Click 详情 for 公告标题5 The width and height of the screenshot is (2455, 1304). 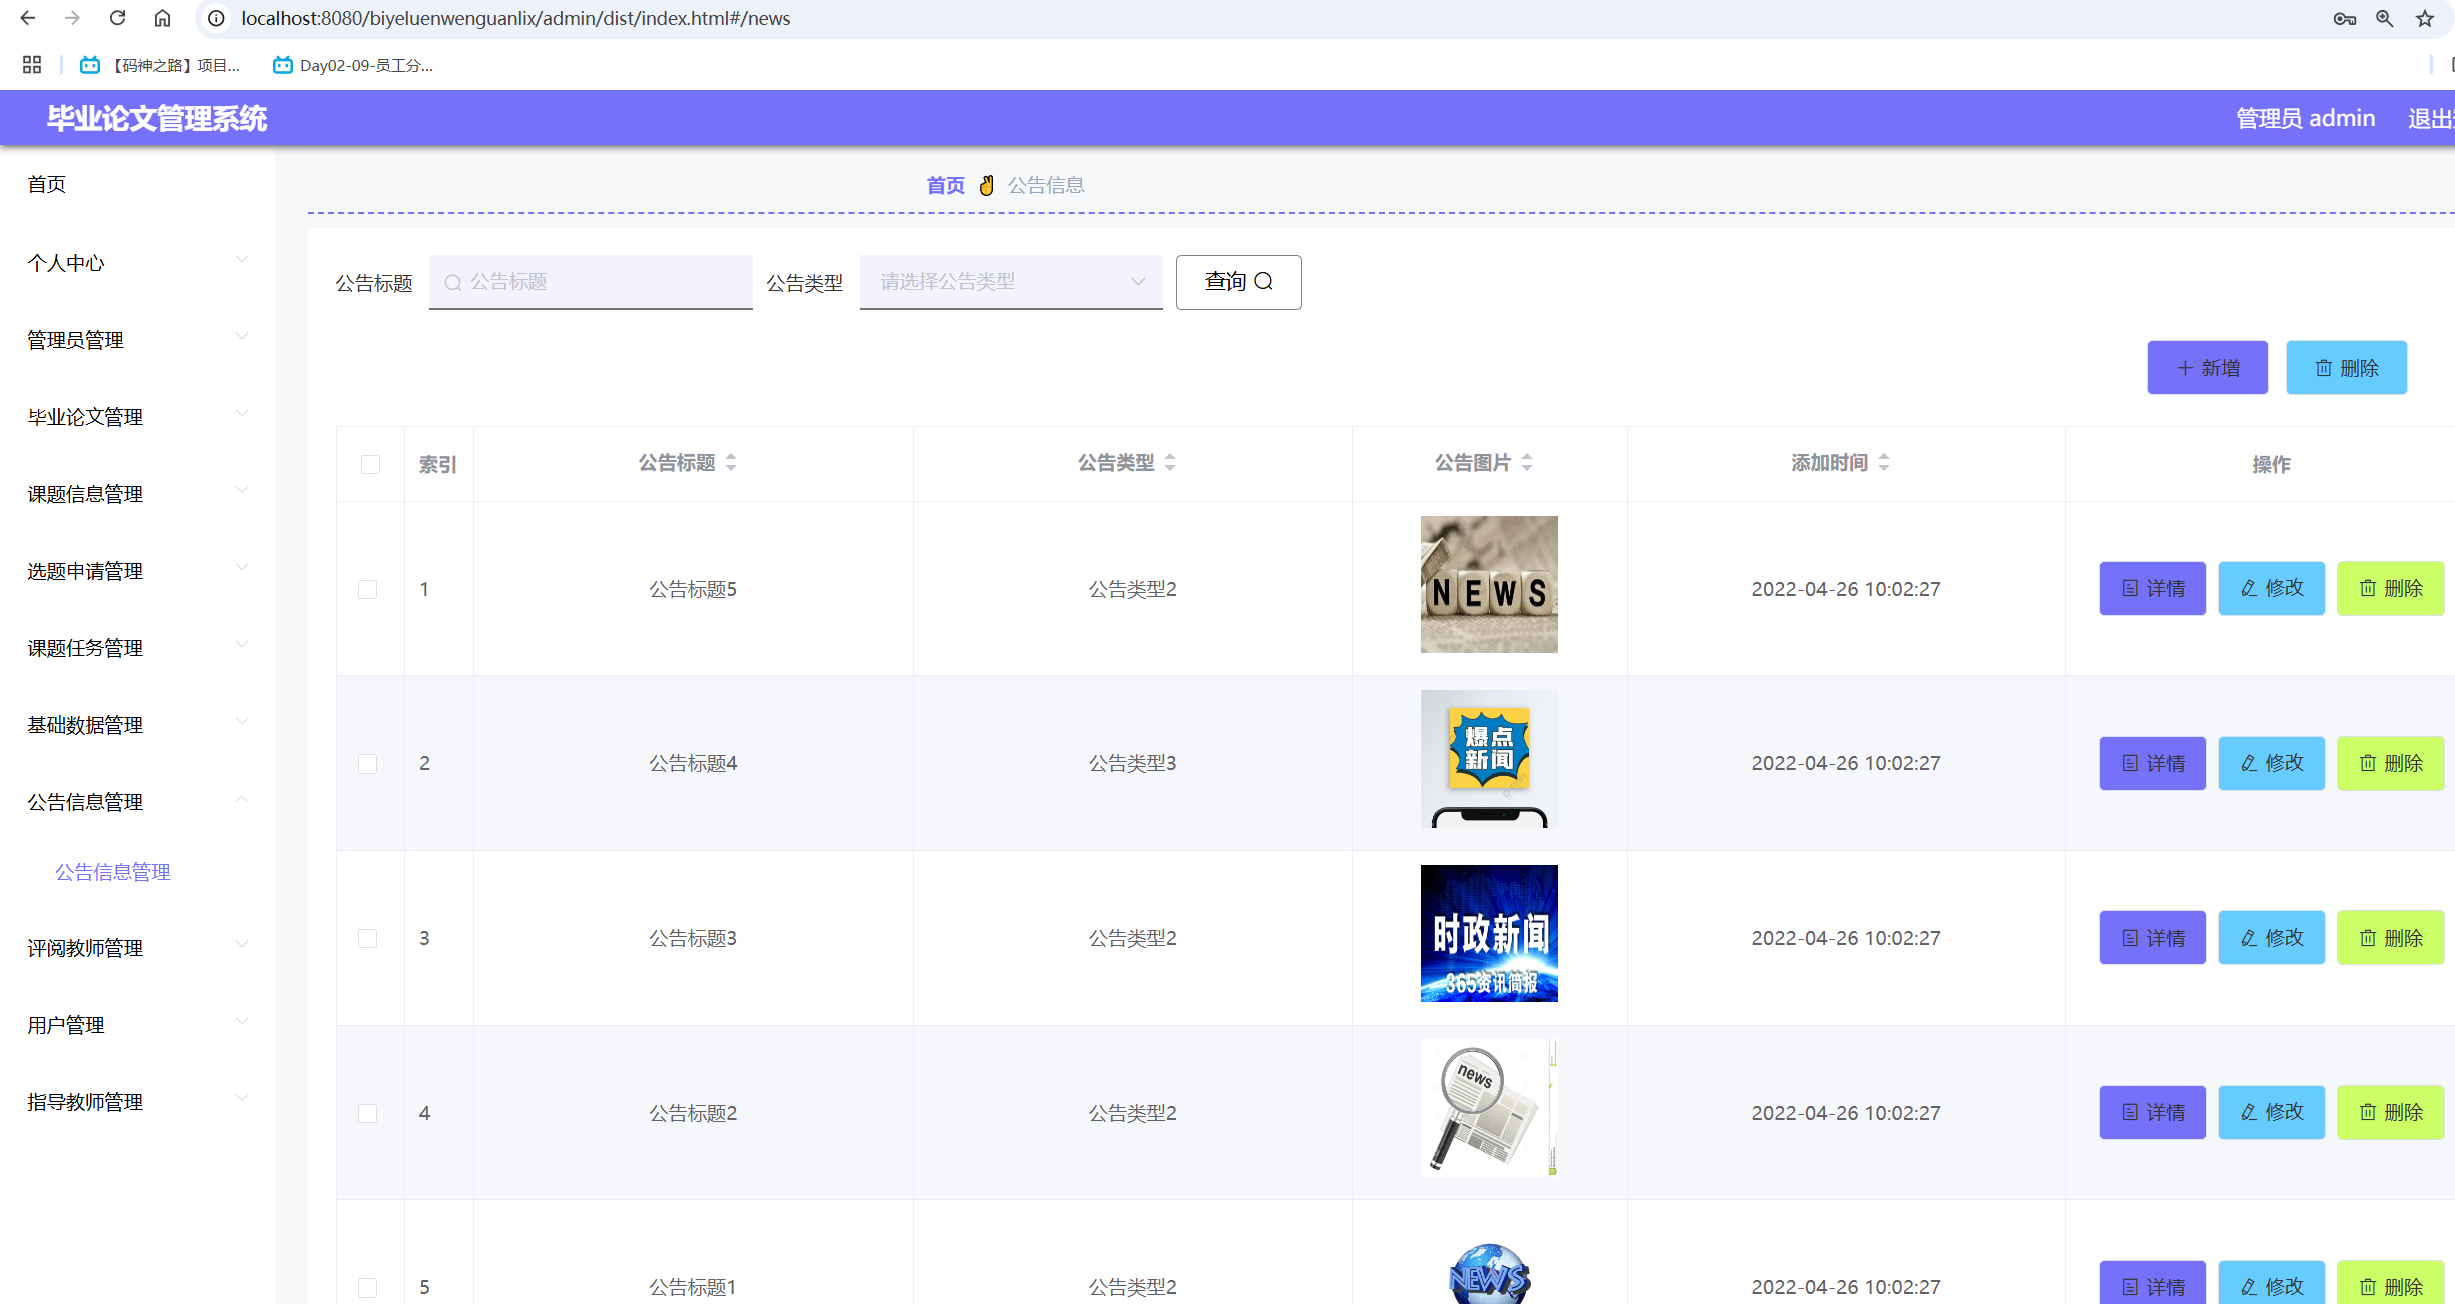[x=2152, y=588]
